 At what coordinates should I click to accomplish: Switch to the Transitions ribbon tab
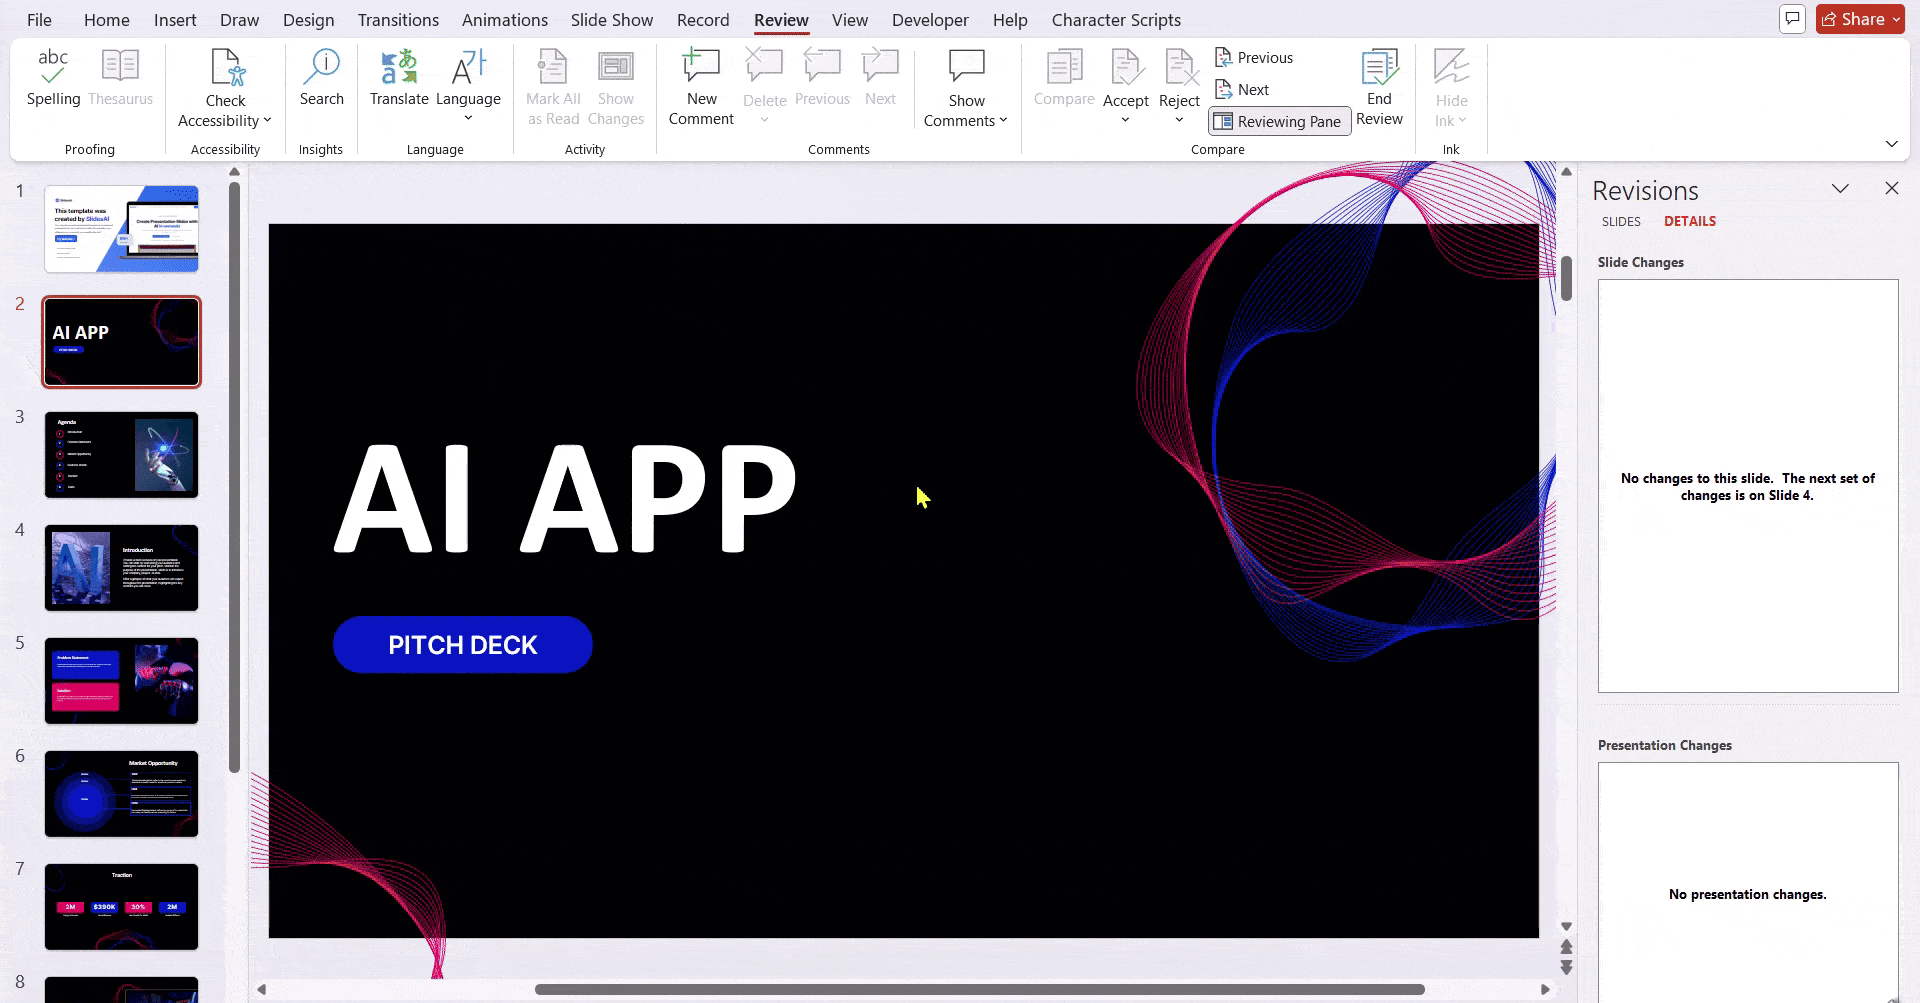(x=398, y=20)
